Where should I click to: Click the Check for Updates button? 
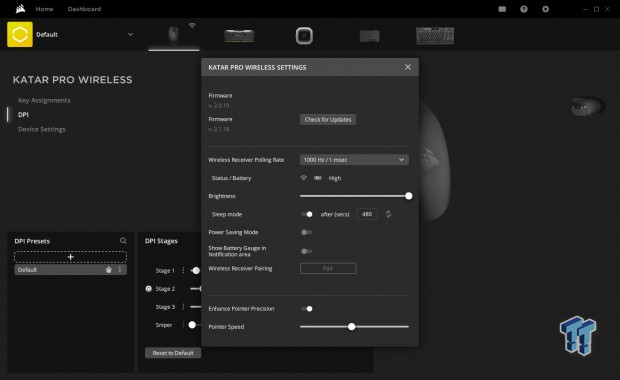[328, 119]
